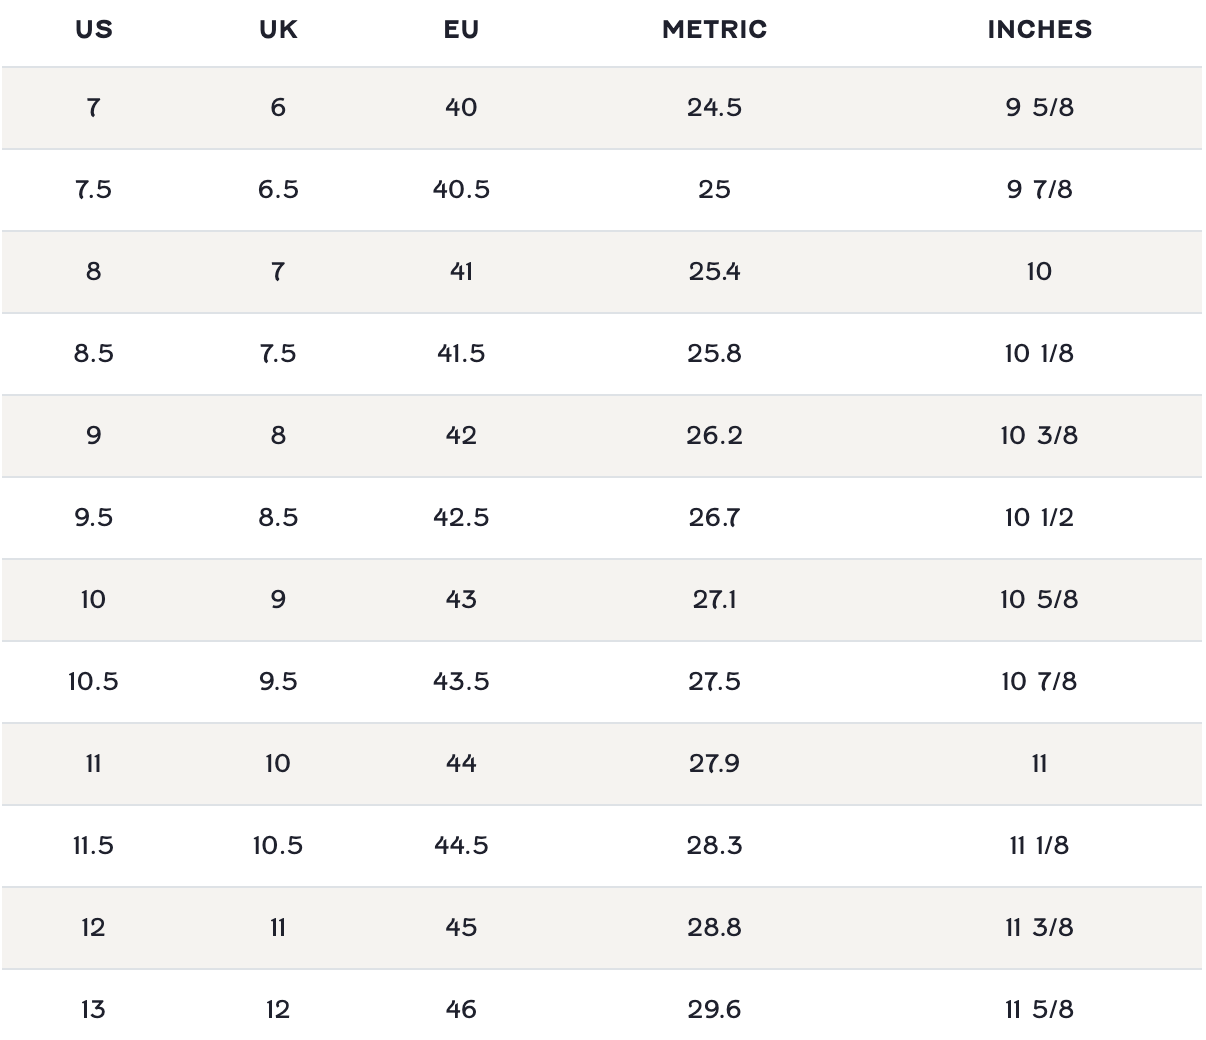Click the US column header
Screen dimensions: 1206x1040
click(x=94, y=29)
